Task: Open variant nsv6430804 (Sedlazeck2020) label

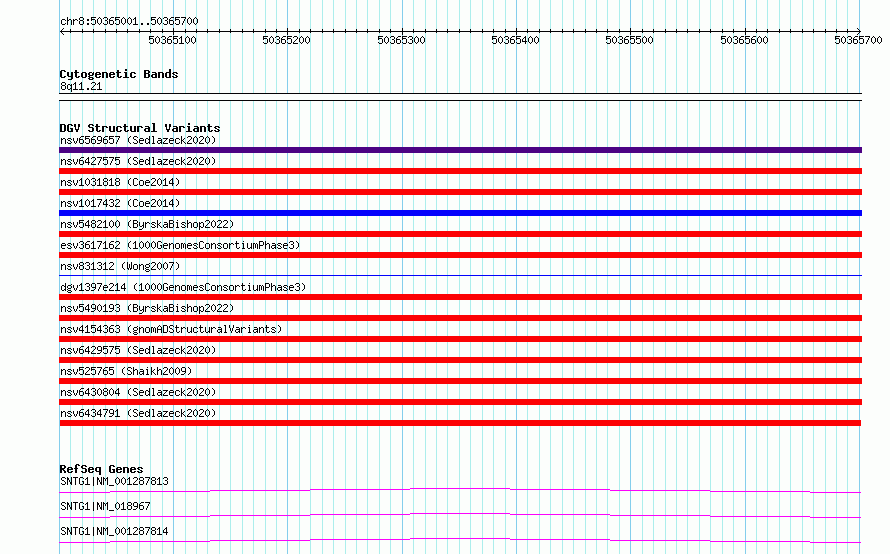Action: coord(138,392)
